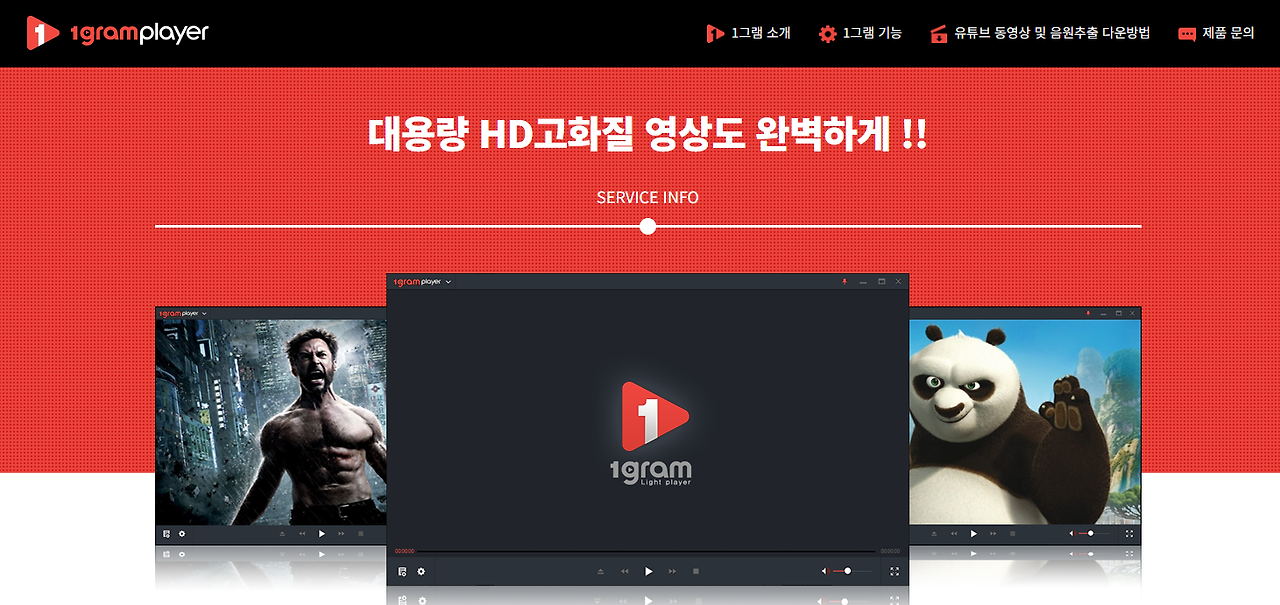Click fast-forward in right panda player
The image size is (1280, 605).
(x=993, y=534)
